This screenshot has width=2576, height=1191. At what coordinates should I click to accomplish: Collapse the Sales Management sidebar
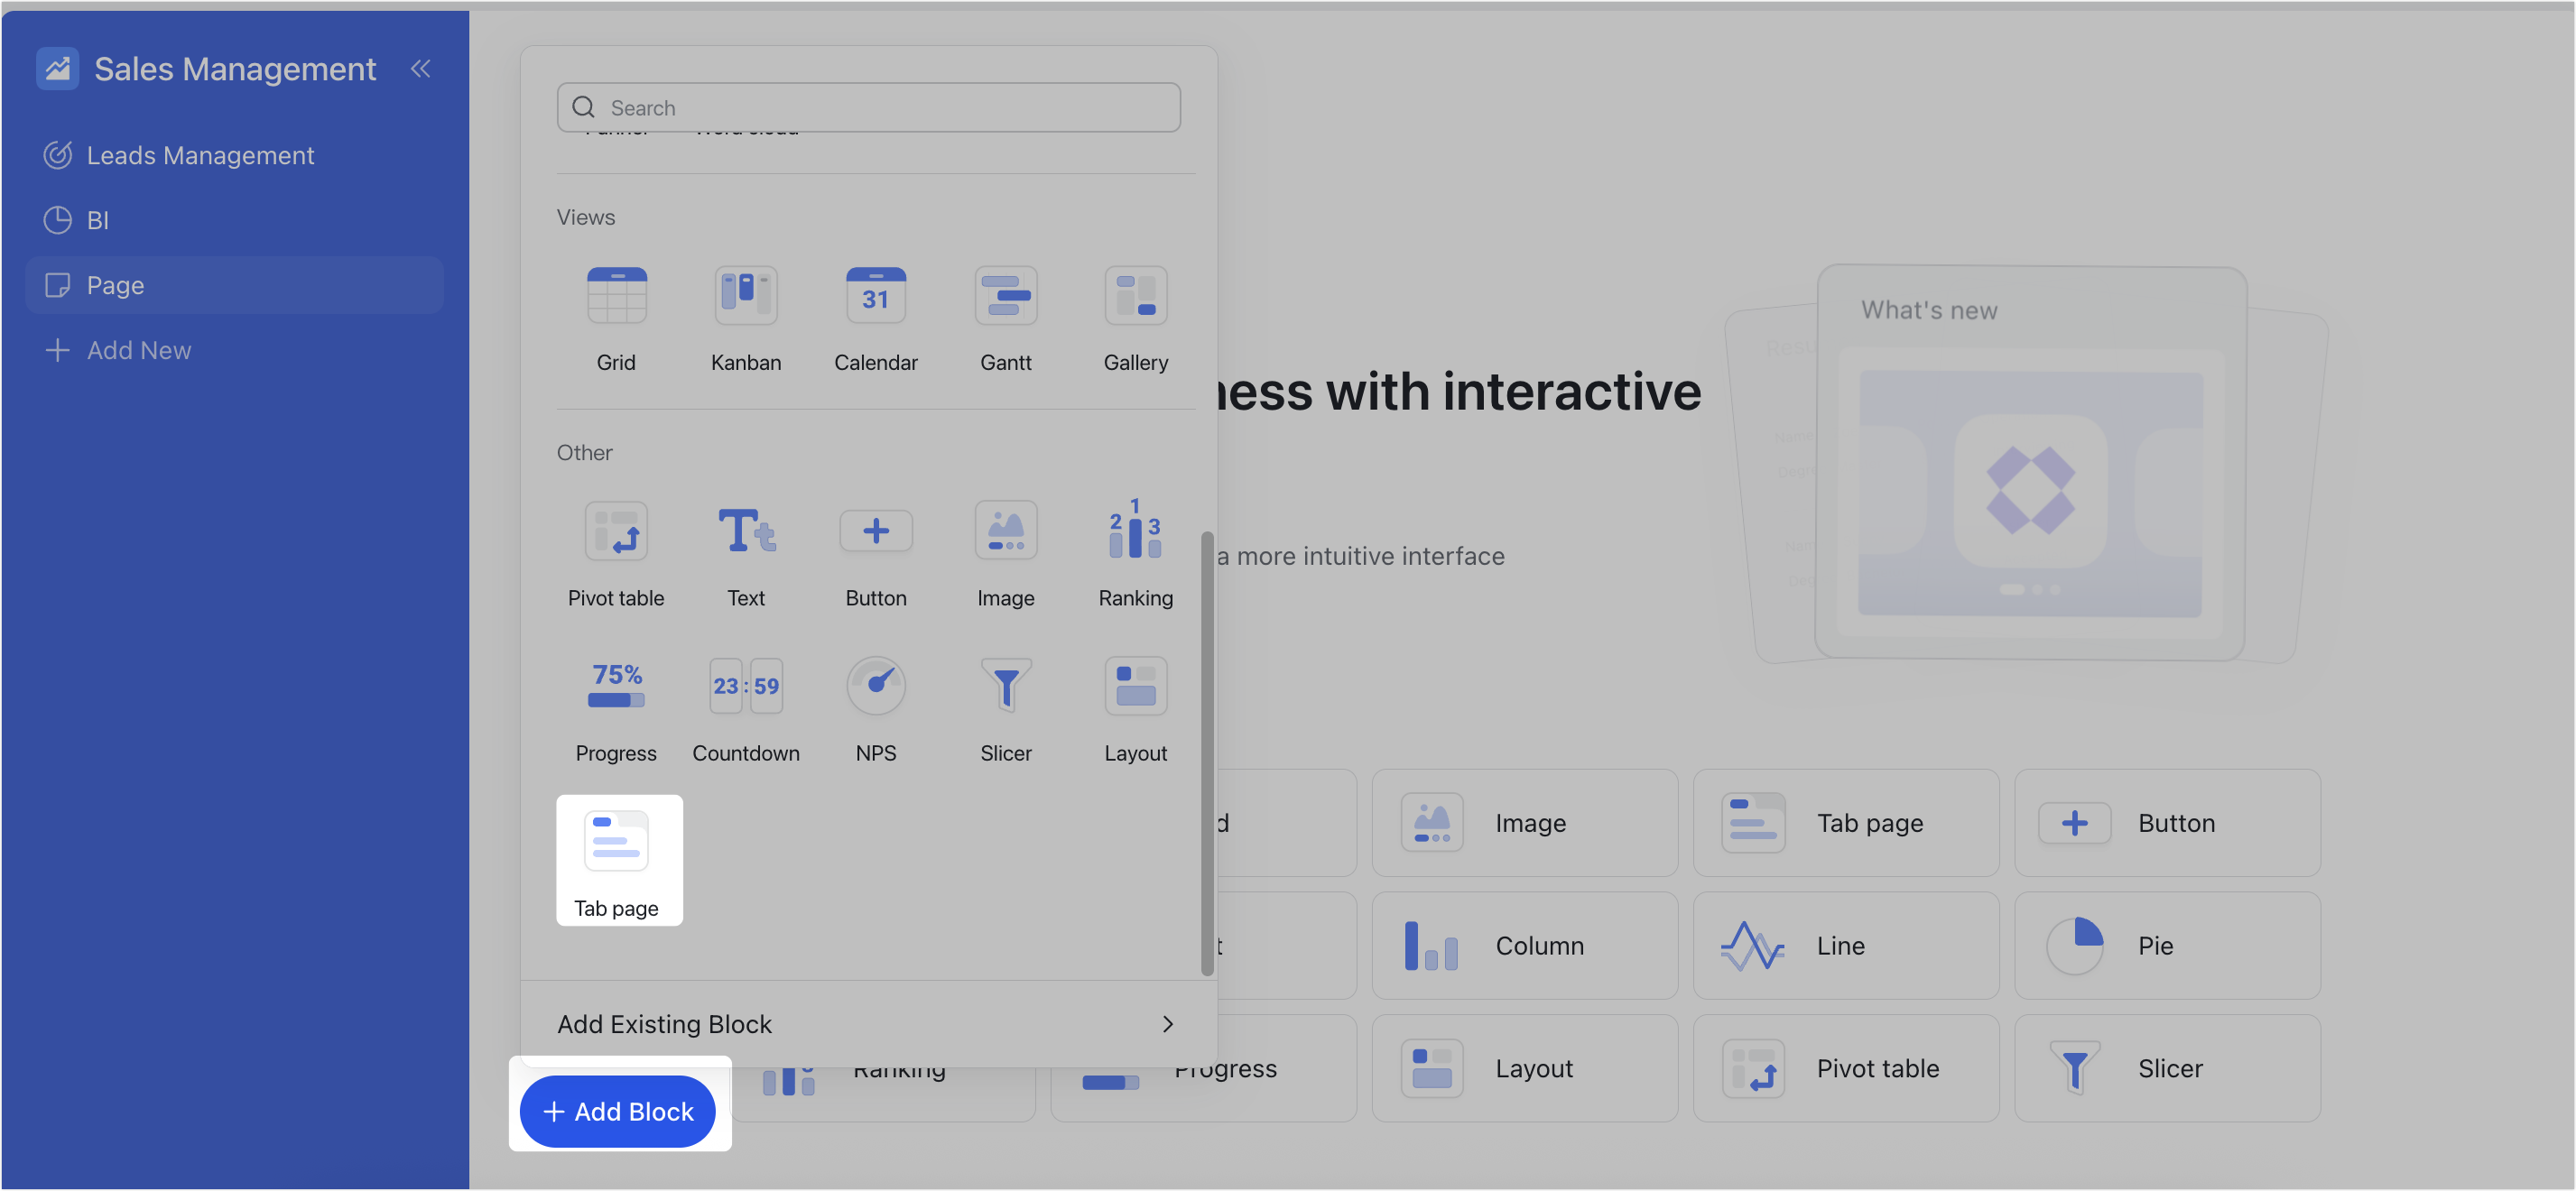(x=420, y=68)
